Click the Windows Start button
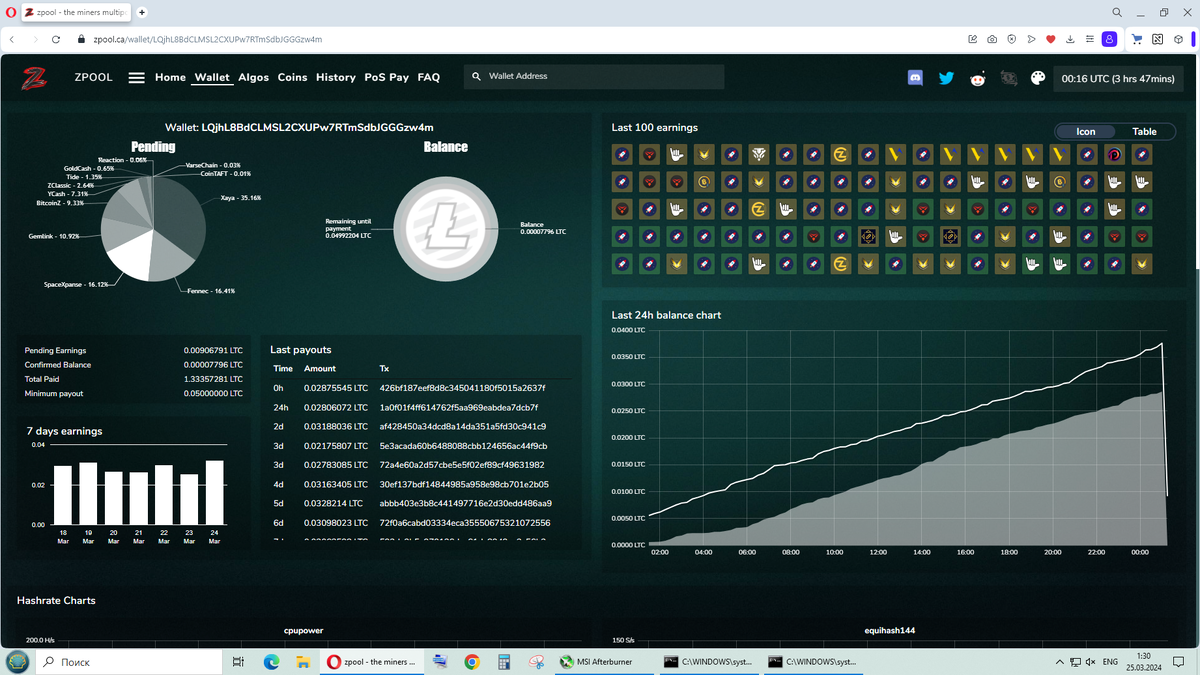This screenshot has height=675, width=1200. 17,662
